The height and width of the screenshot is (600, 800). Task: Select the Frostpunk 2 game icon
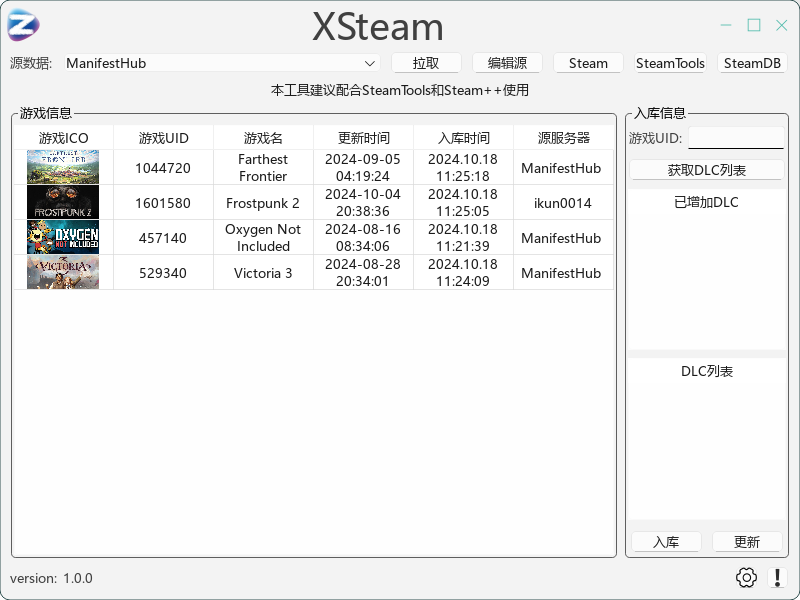(x=63, y=203)
